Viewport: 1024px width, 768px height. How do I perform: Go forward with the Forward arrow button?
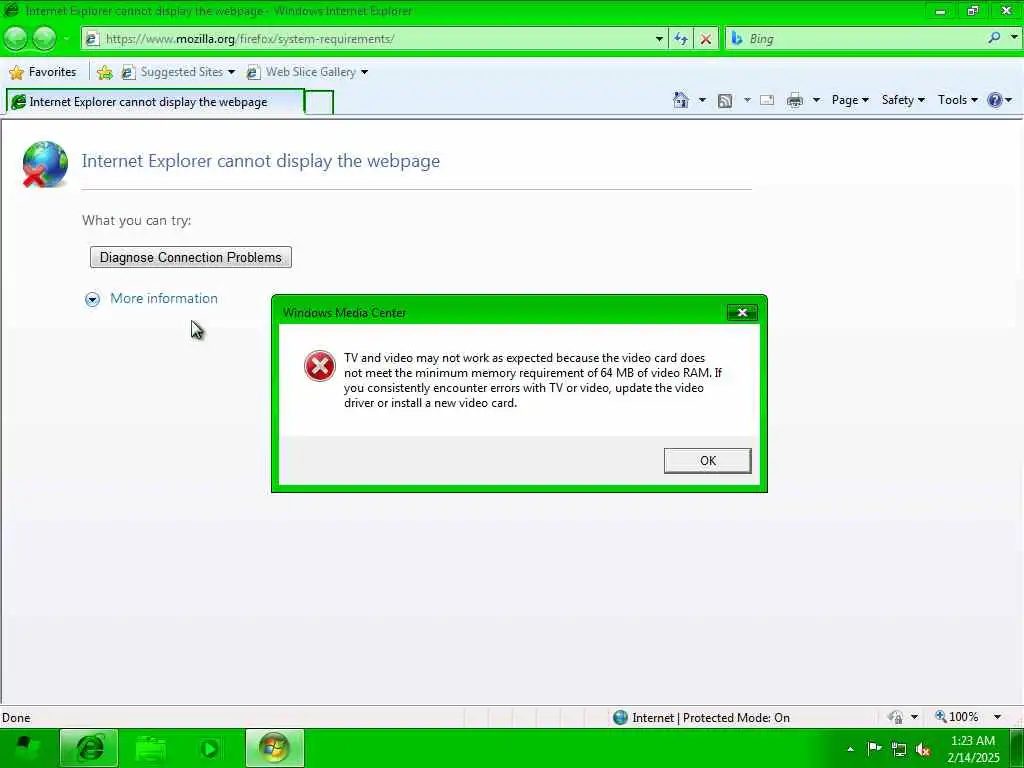pyautogui.click(x=44, y=39)
